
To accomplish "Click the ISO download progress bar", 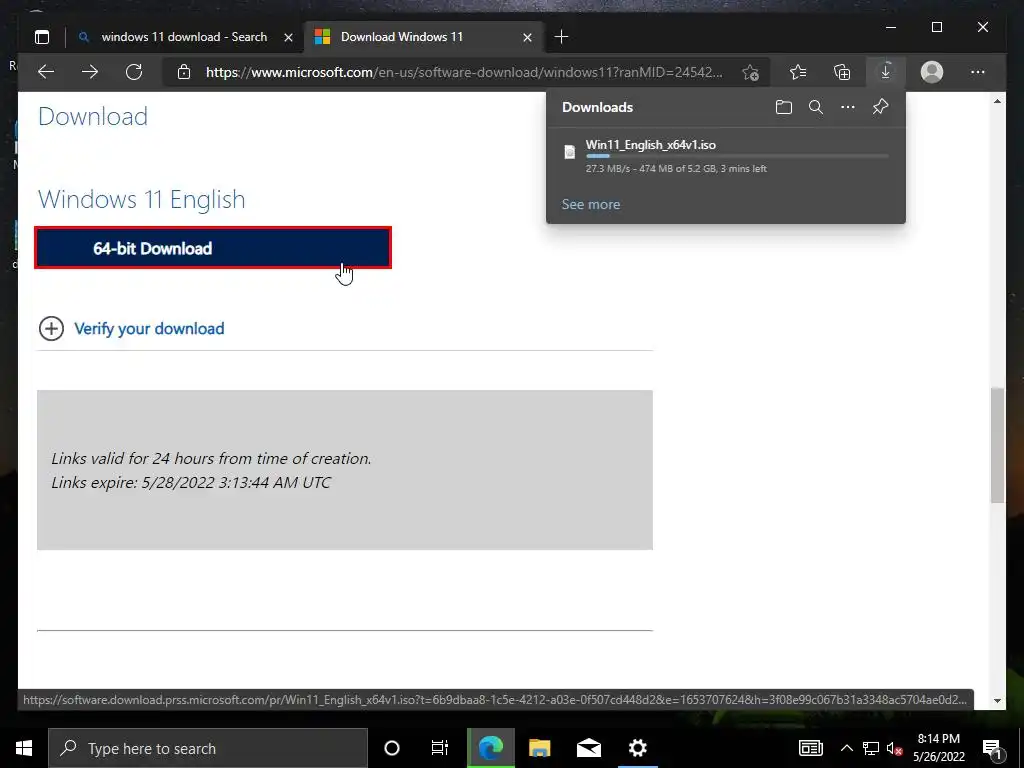I will 737,156.
